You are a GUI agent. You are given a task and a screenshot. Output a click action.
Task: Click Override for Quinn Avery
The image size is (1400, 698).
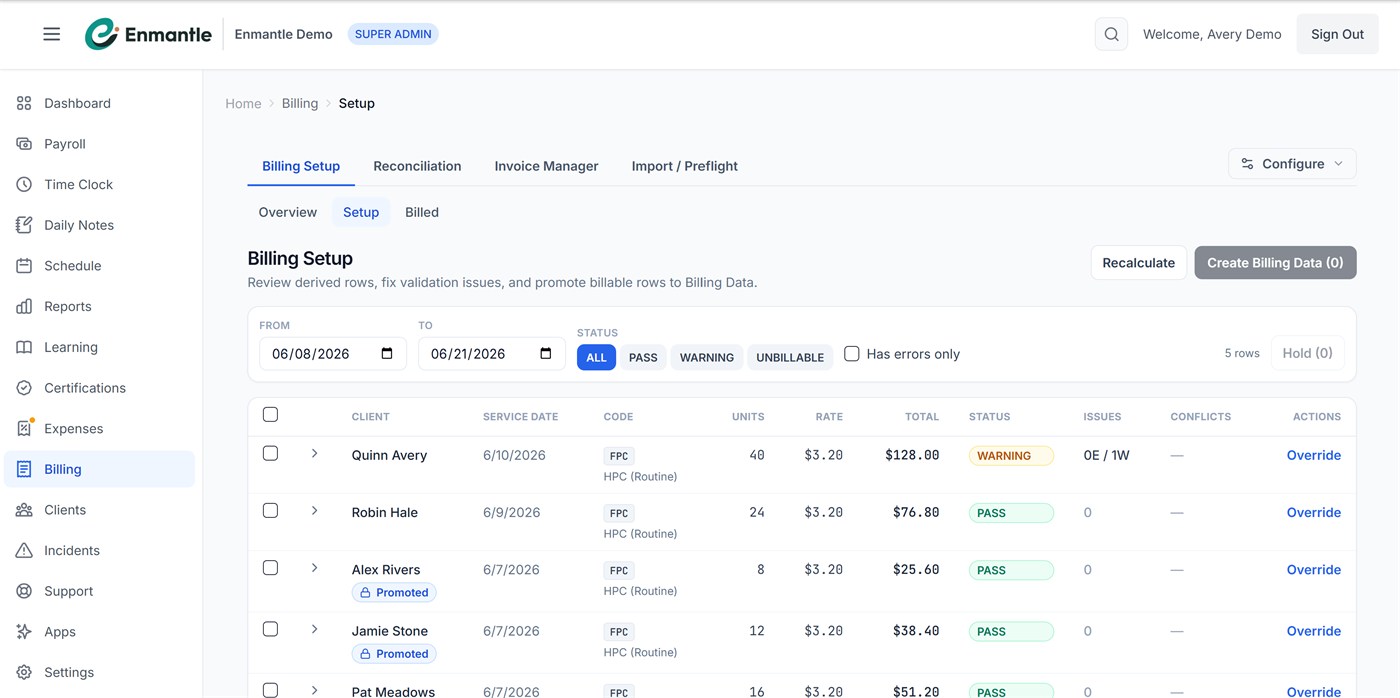1313,455
